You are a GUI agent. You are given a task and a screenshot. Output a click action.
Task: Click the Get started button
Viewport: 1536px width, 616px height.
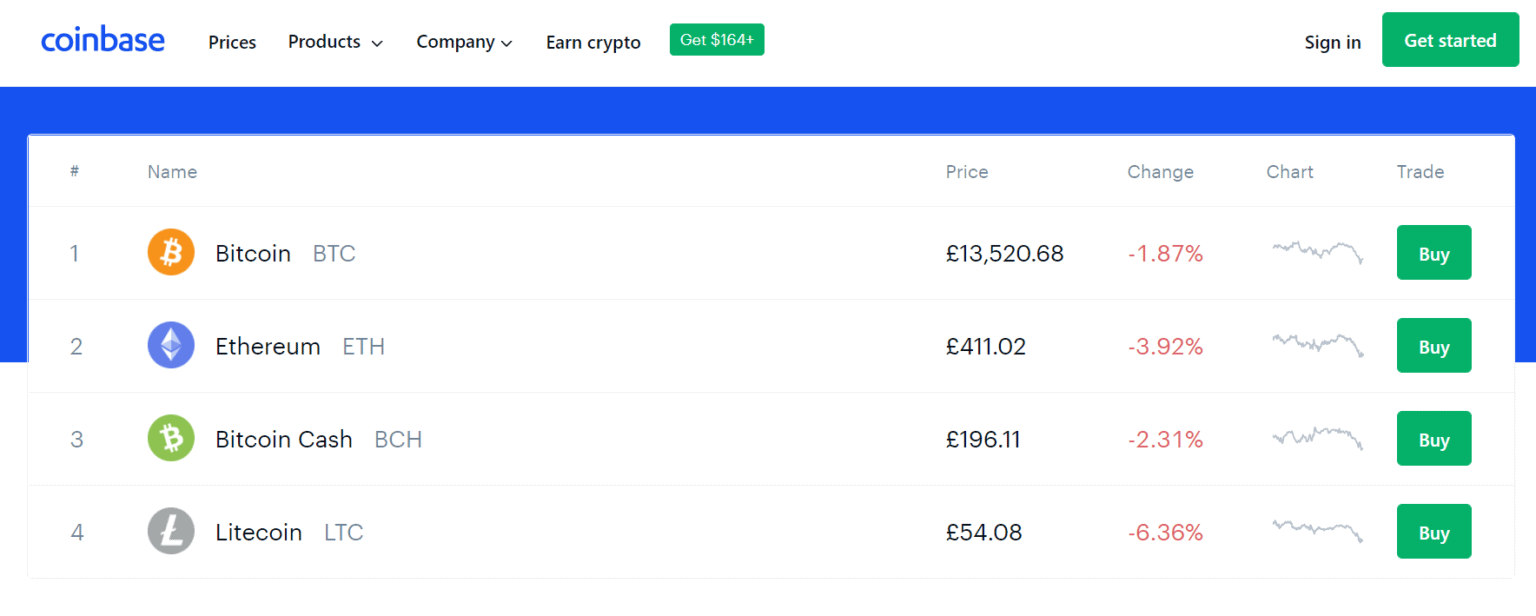[1450, 39]
